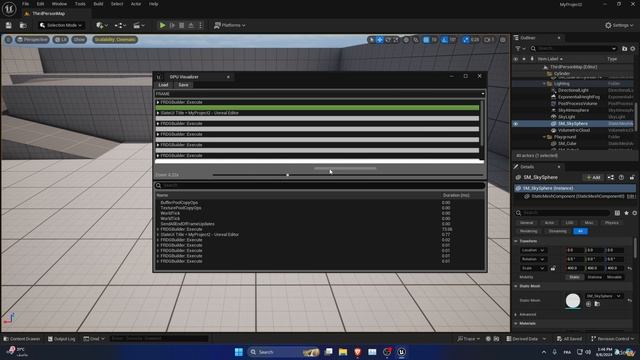640x360 pixels.
Task: Click the SM_SkySphere static mesh thumbnail
Action: click(573, 301)
